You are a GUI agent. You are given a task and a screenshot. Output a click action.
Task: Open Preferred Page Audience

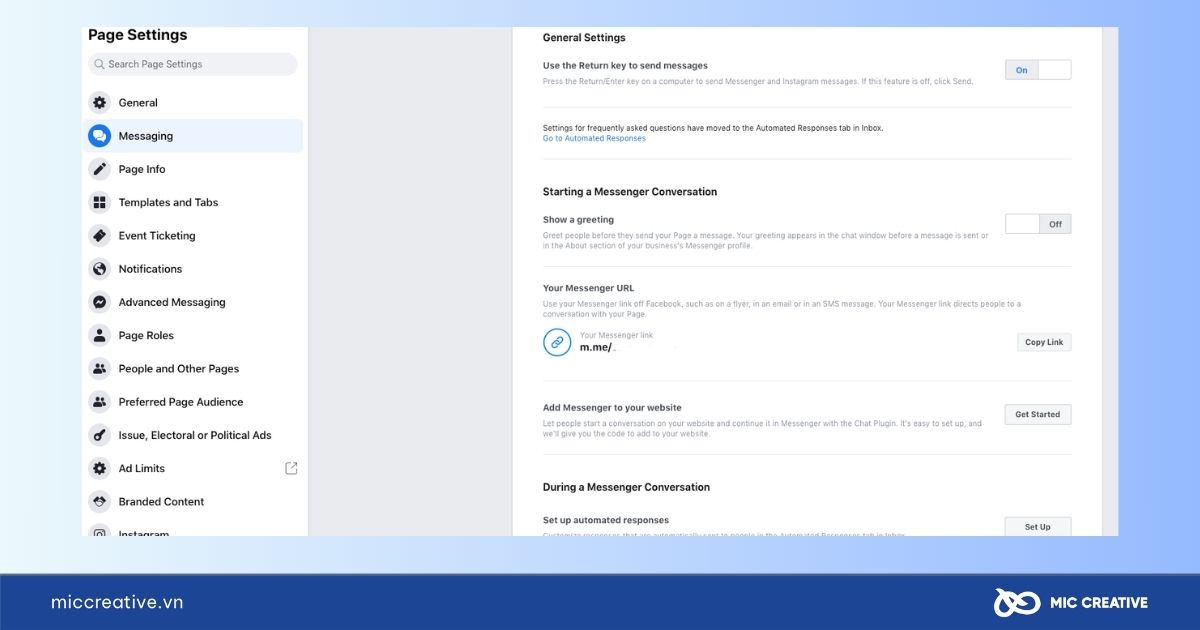click(x=193, y=402)
